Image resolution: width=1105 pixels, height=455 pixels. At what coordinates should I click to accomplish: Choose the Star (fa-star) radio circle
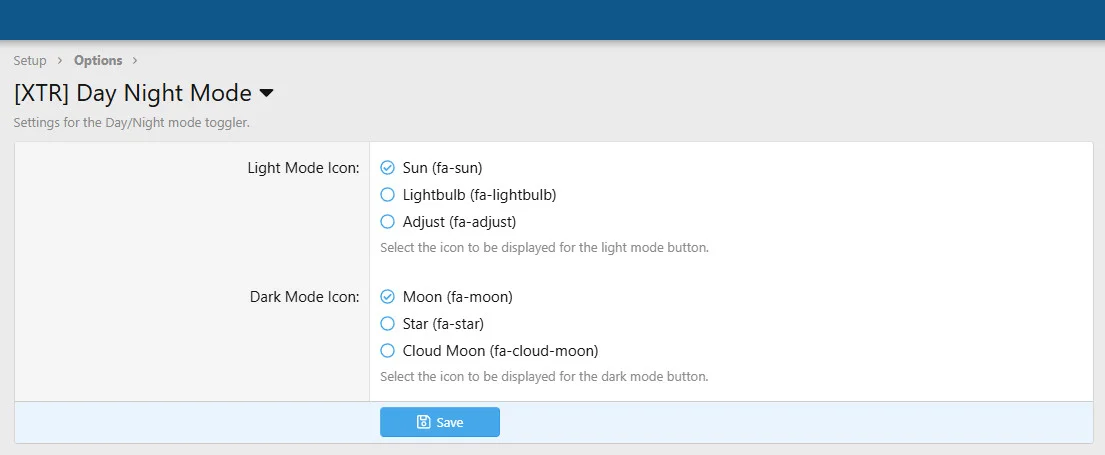click(388, 324)
